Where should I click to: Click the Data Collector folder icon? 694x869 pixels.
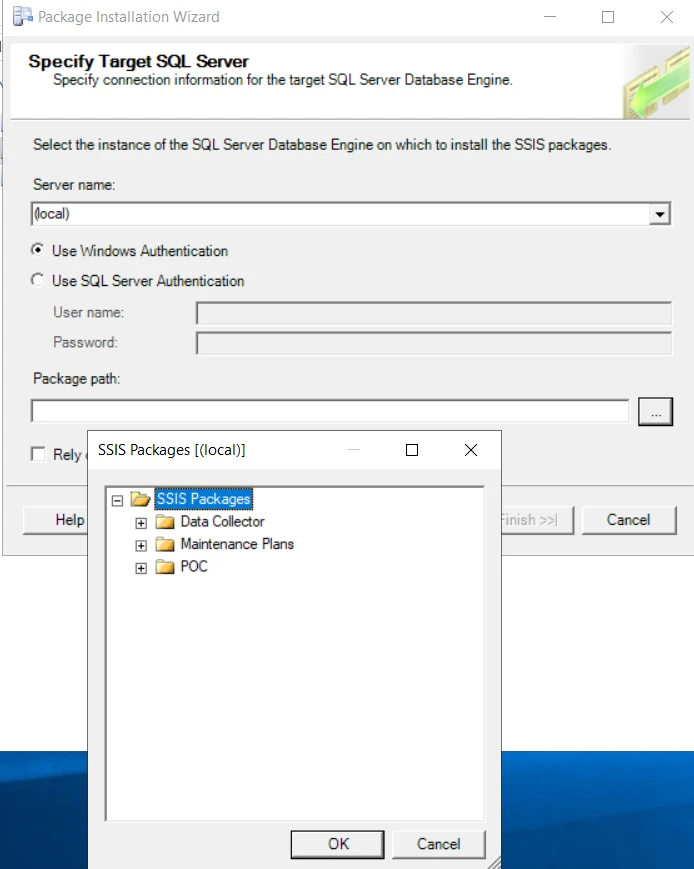(x=165, y=522)
